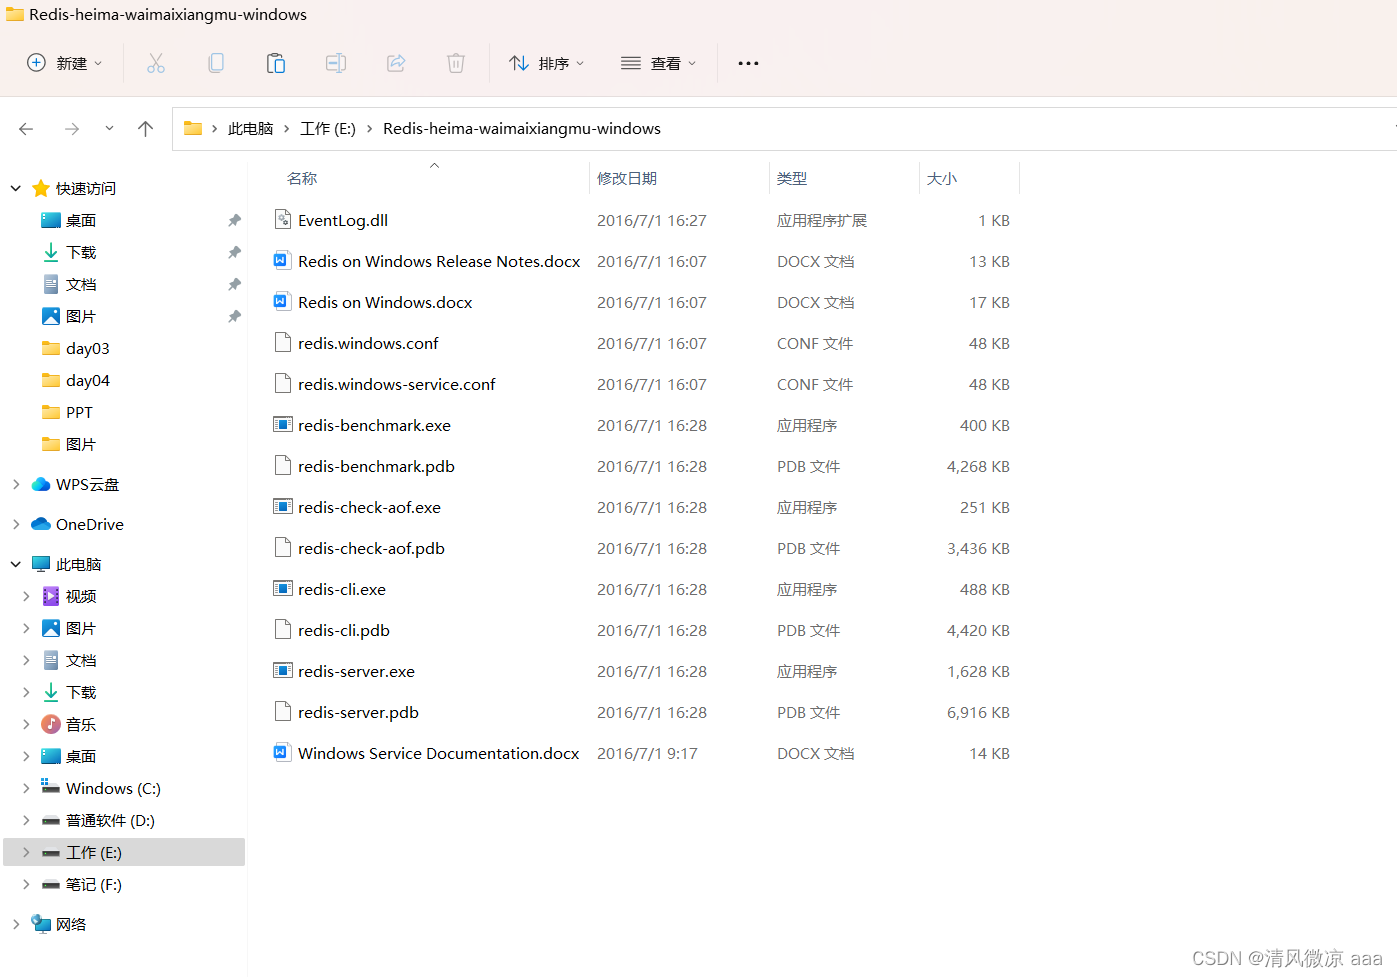Screen dimensions: 1397x977
Task: Select Windows Service Documentation.docx file icon
Action: [283, 753]
